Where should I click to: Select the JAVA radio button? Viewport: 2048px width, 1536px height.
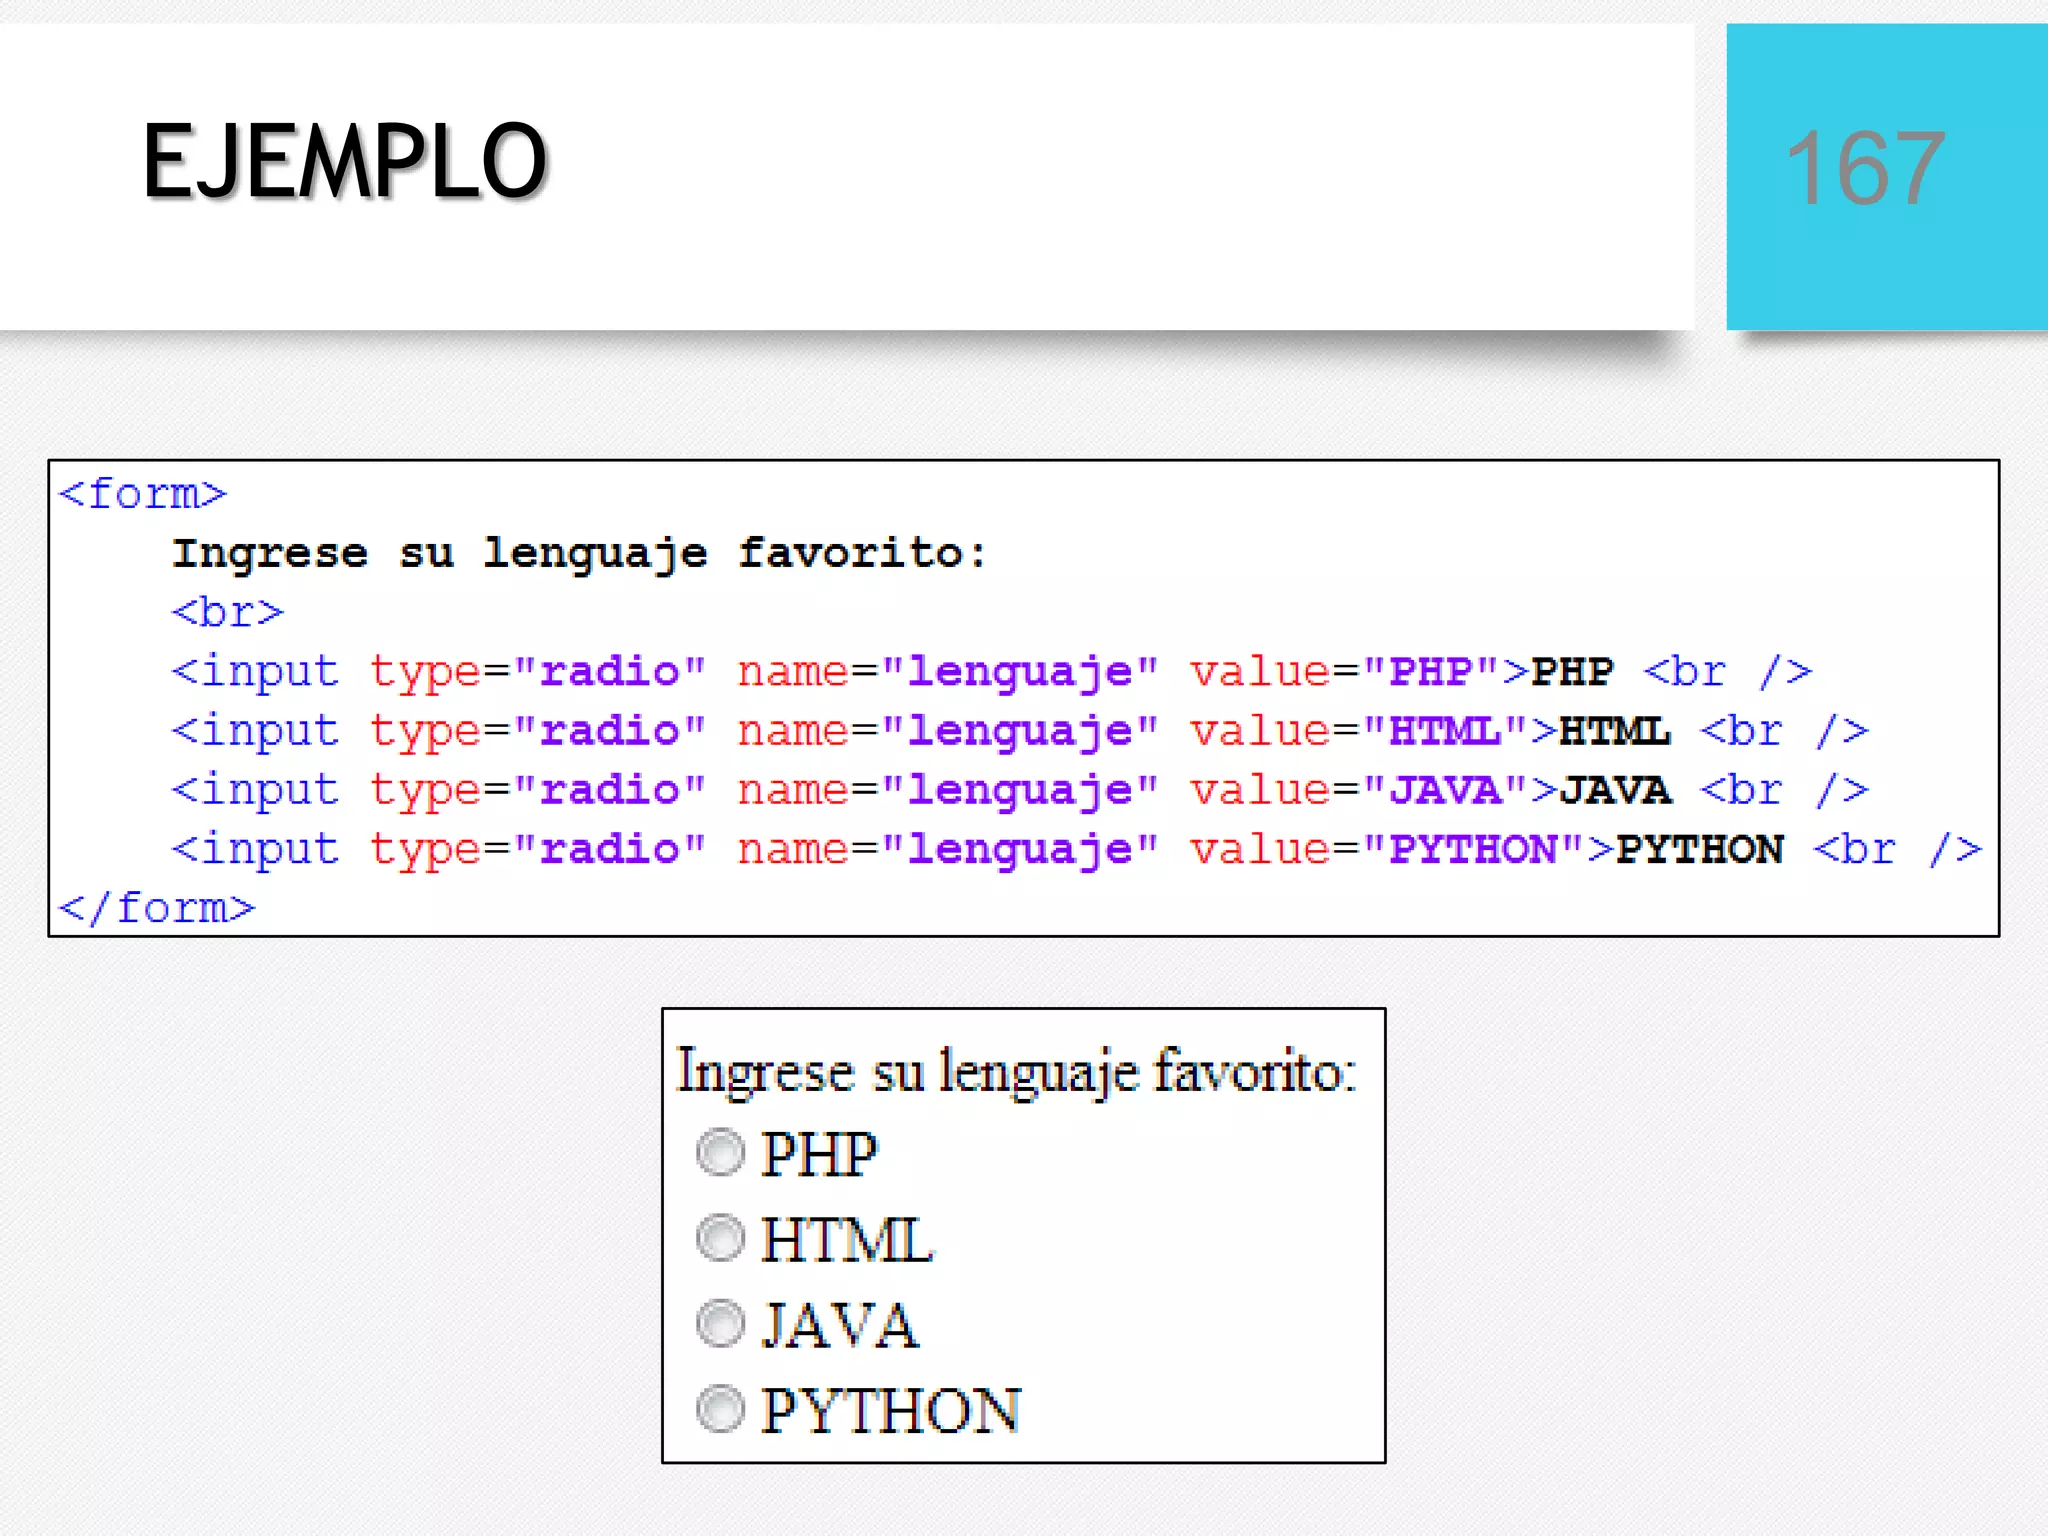tap(720, 1324)
